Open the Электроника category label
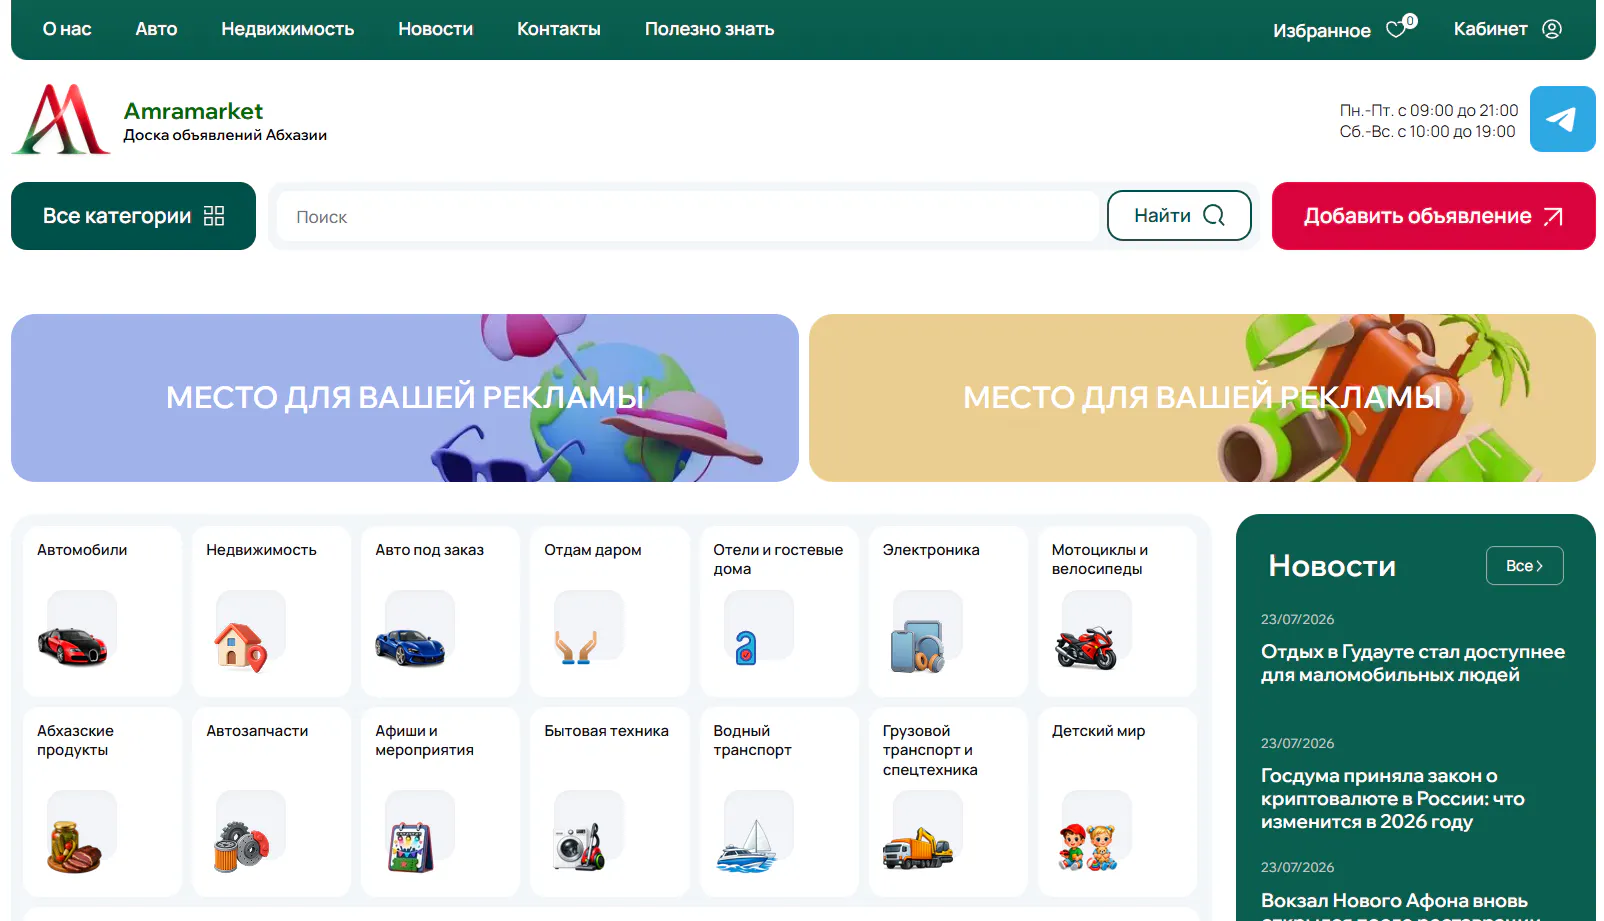 931,550
